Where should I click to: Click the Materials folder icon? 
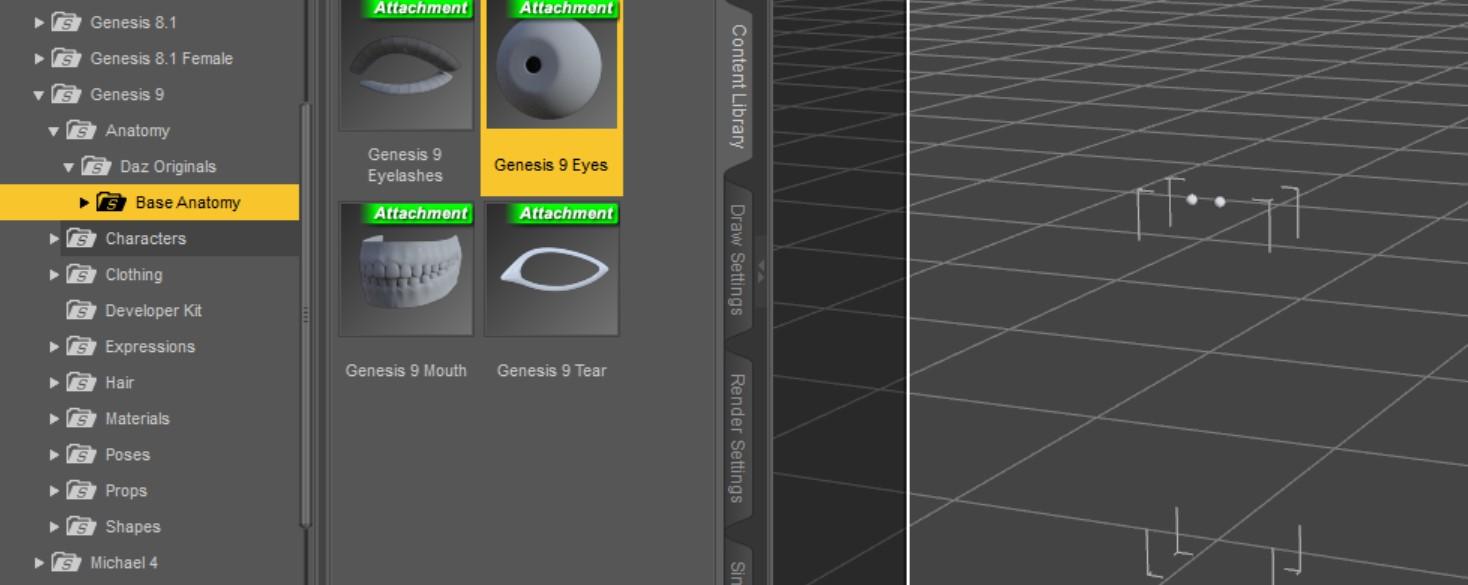tap(81, 418)
